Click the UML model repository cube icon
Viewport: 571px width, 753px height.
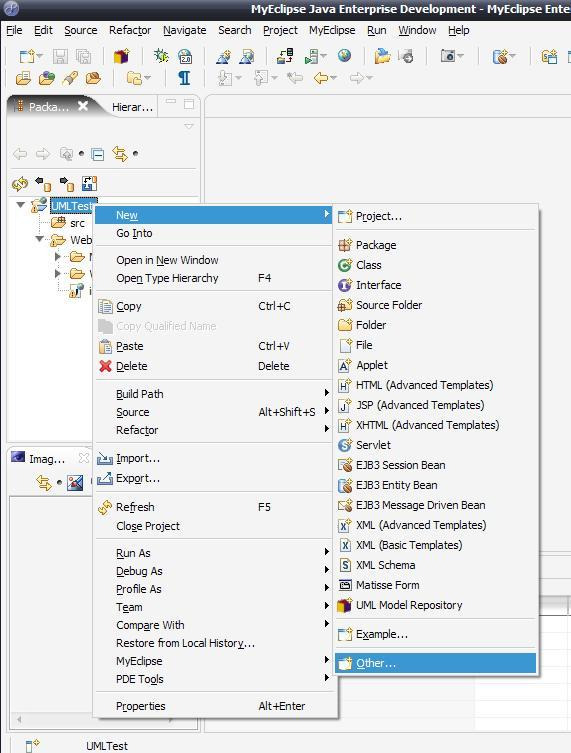[121, 56]
